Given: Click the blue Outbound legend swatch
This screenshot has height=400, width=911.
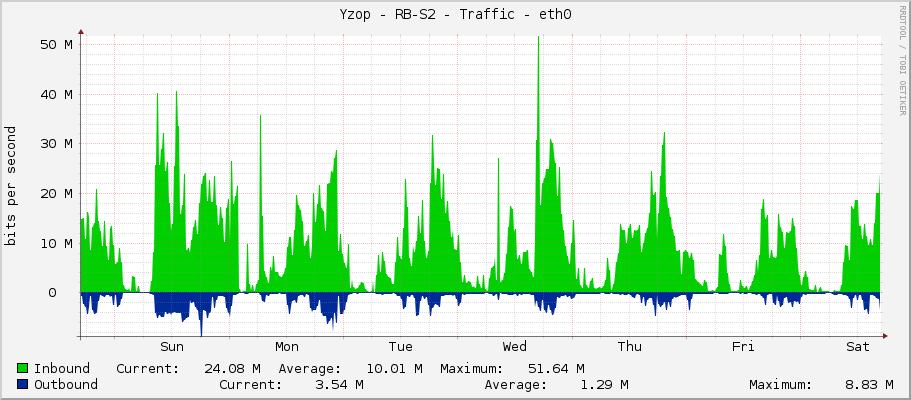Looking at the screenshot, I should 23,384.
